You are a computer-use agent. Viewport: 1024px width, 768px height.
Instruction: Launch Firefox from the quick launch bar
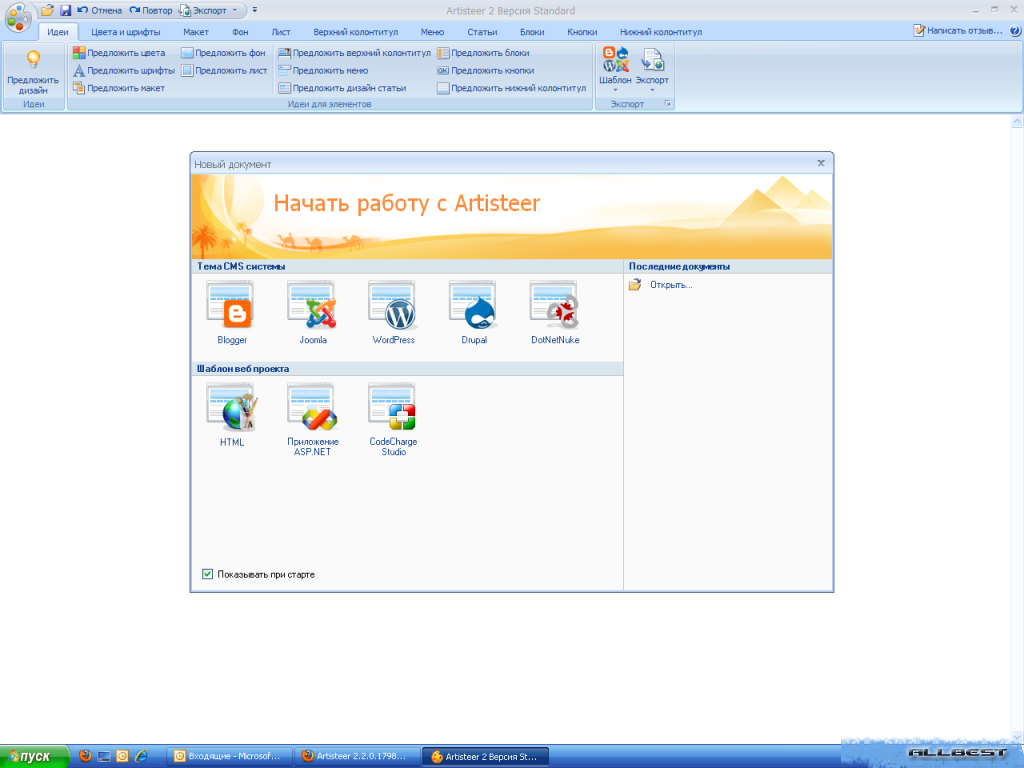(x=85, y=756)
